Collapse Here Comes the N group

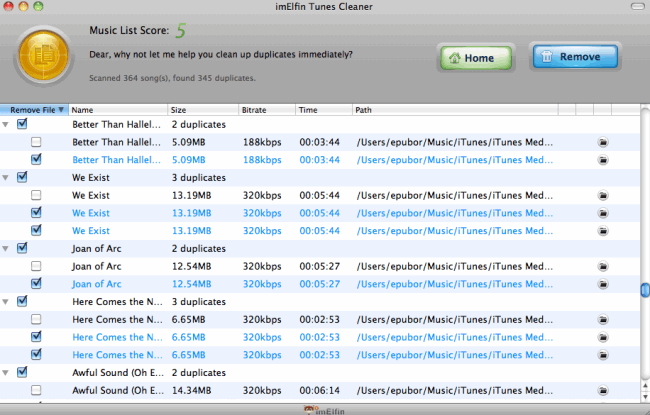[5, 302]
